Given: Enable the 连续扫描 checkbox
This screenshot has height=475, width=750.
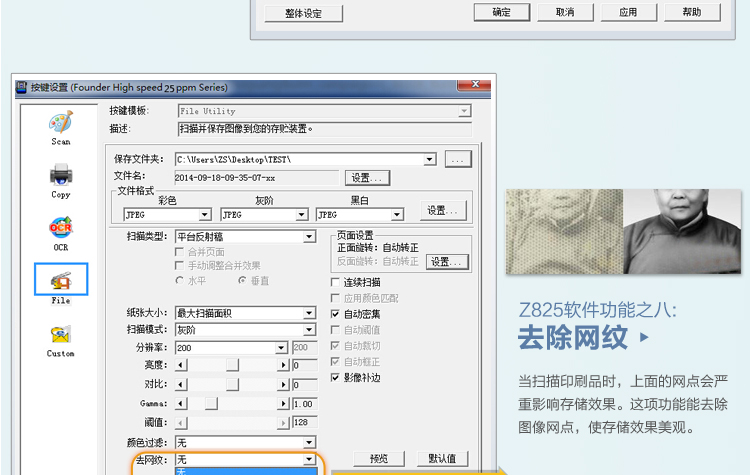Looking at the screenshot, I should click(x=336, y=283).
